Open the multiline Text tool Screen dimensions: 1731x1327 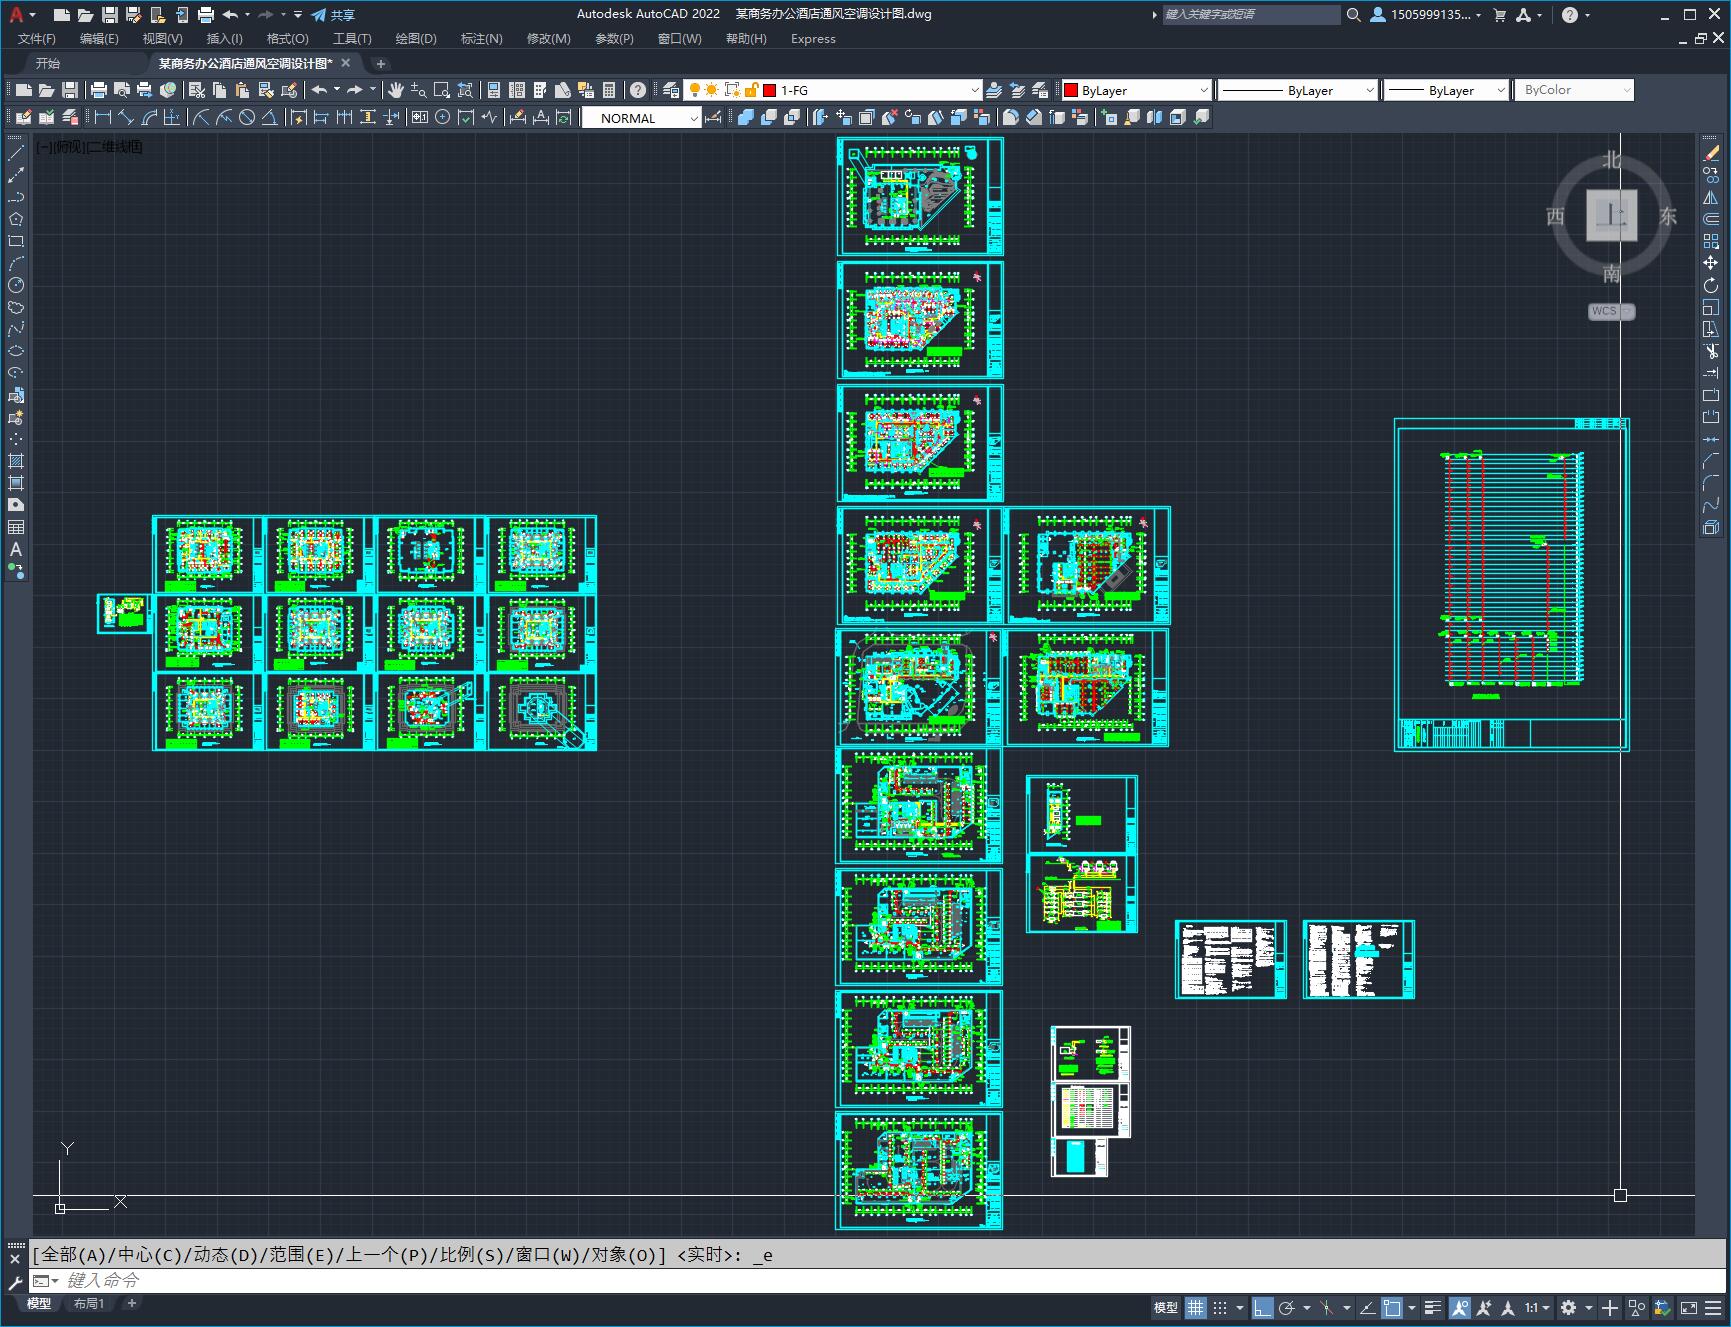click(x=16, y=550)
